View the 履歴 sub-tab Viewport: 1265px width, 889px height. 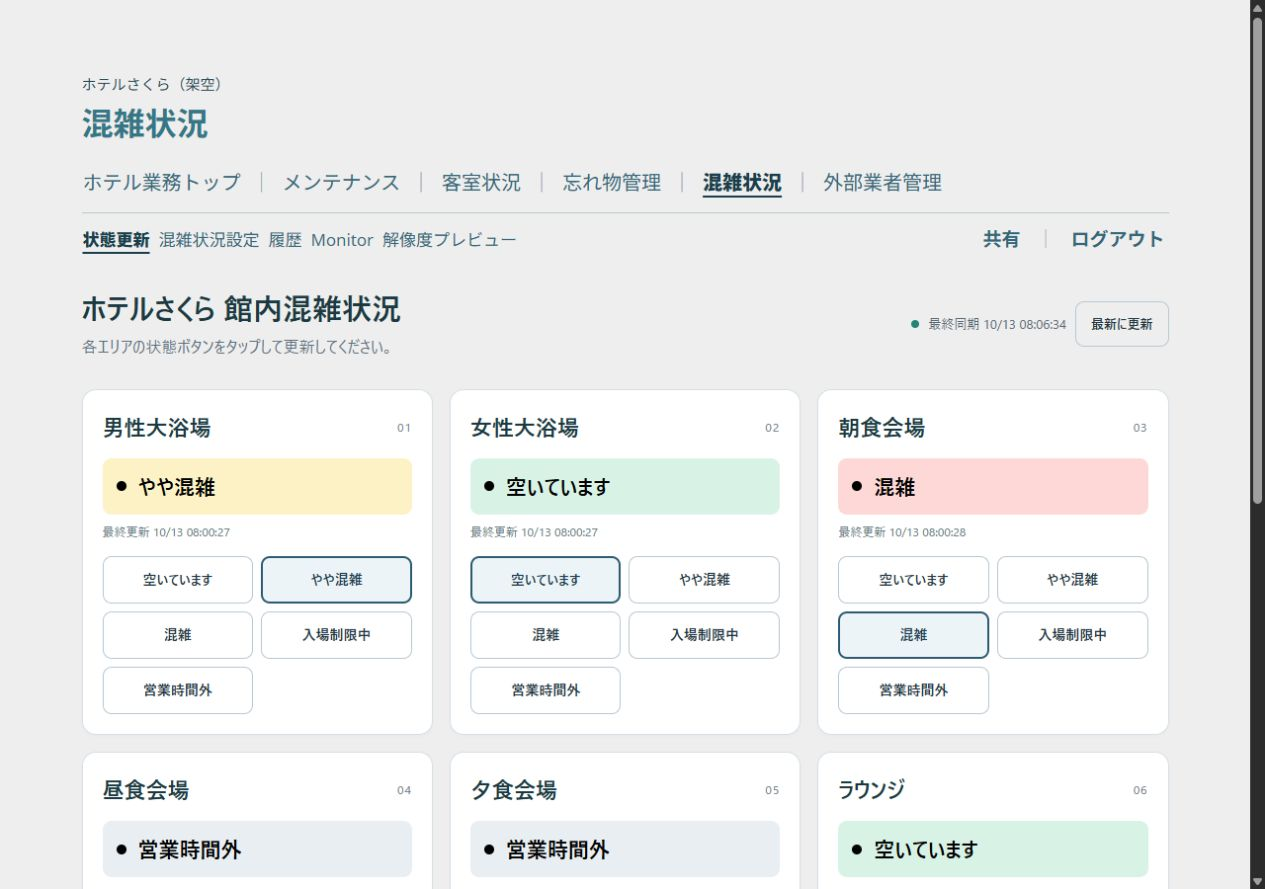(285, 240)
